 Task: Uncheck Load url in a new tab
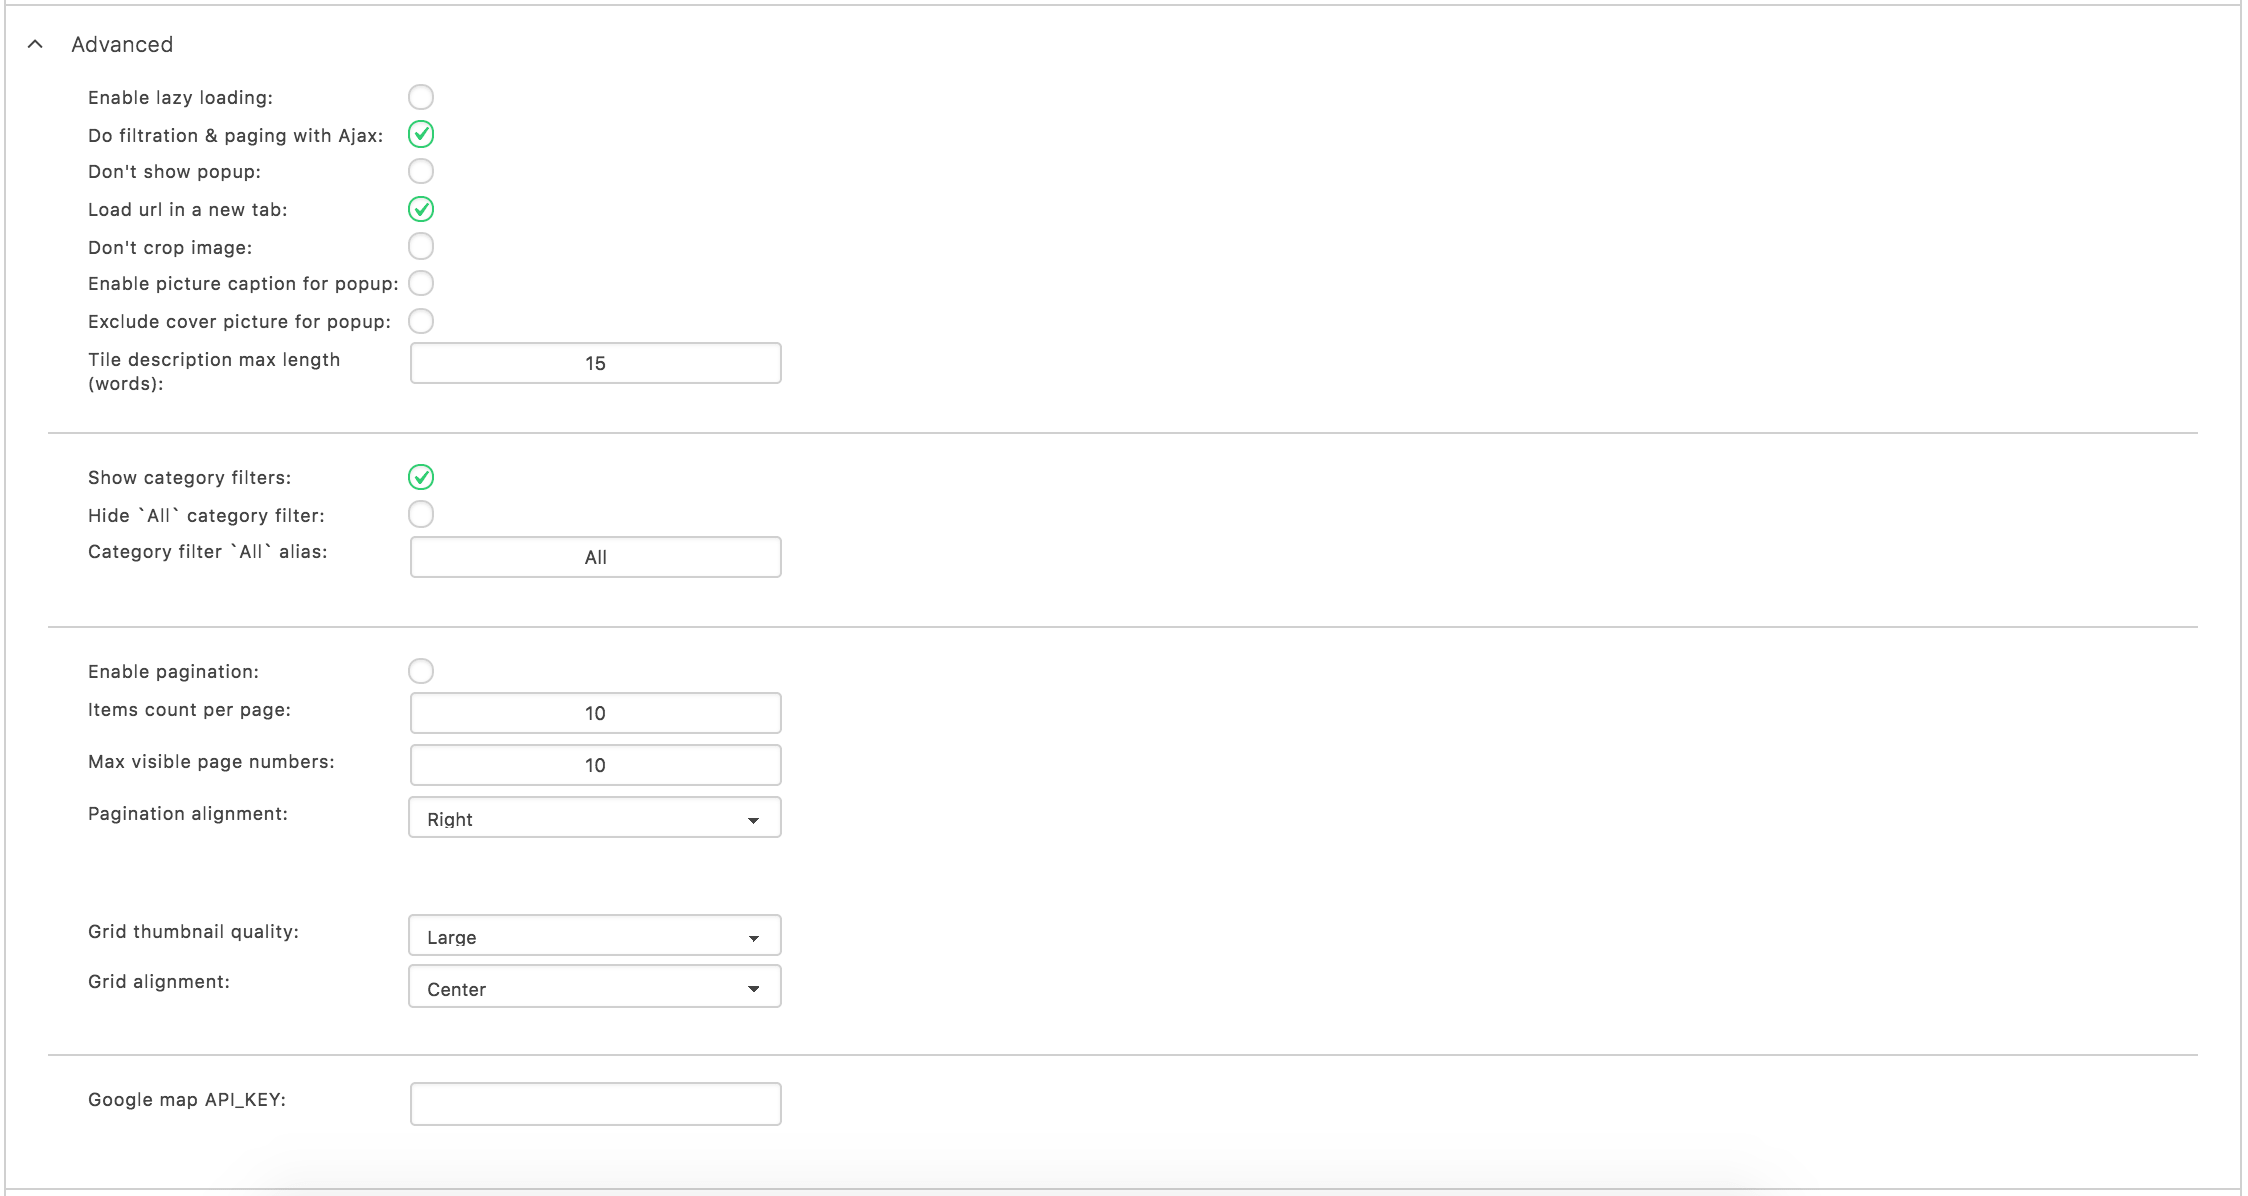421,209
